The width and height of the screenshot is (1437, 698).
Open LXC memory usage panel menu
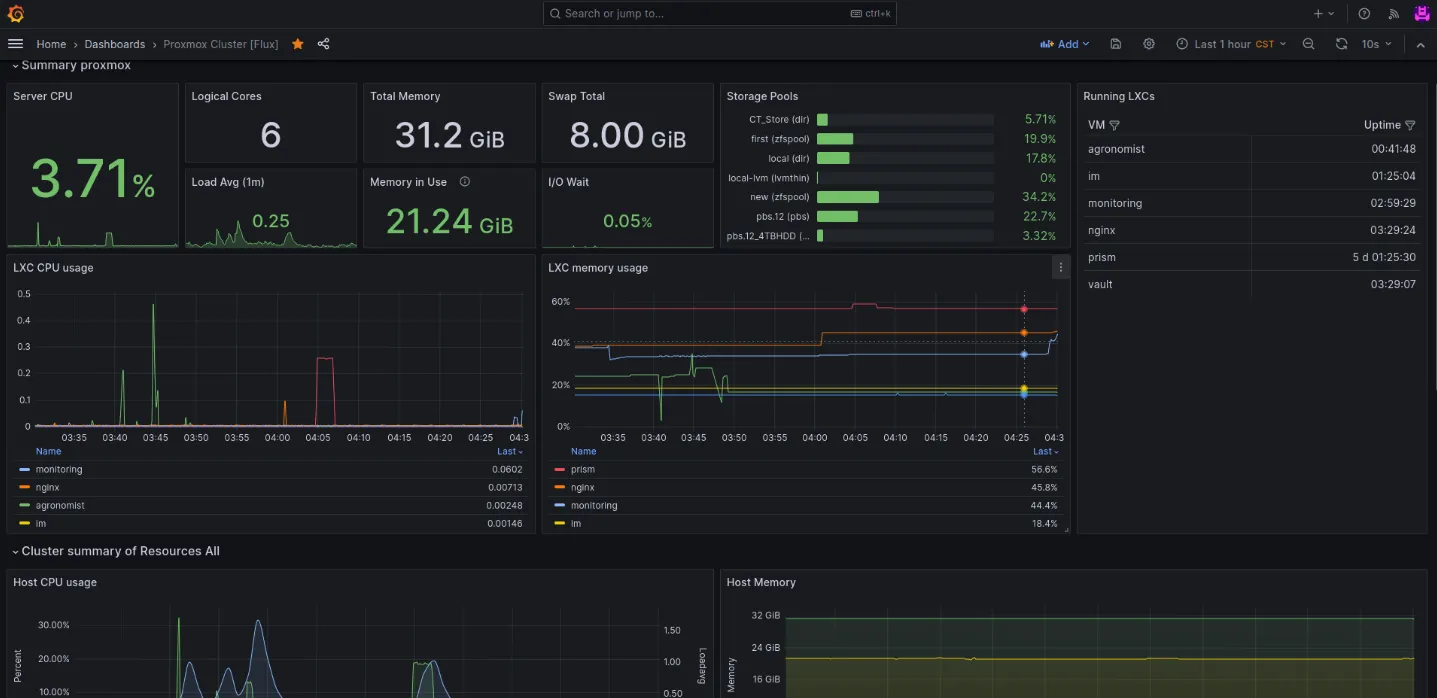tap(1061, 267)
